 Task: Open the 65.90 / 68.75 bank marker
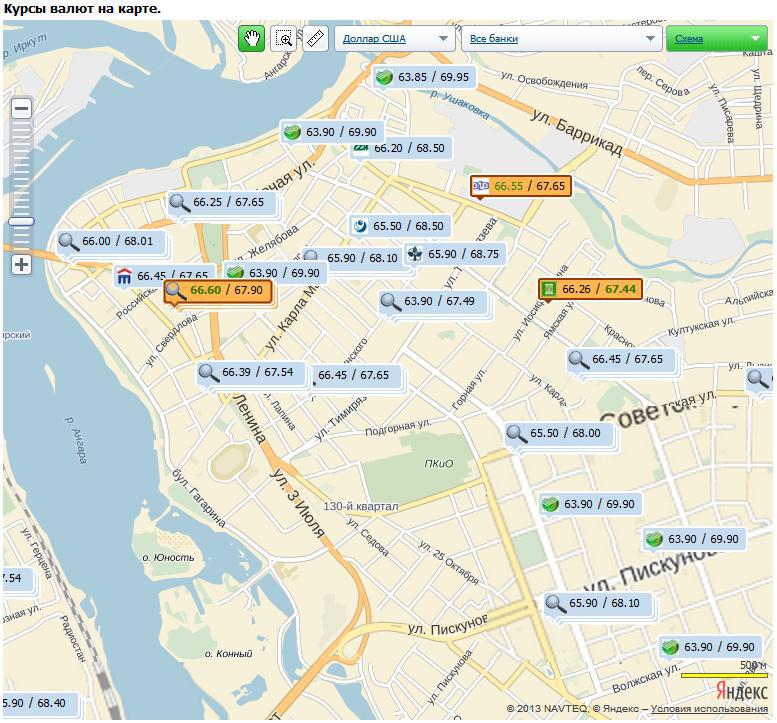click(x=454, y=254)
